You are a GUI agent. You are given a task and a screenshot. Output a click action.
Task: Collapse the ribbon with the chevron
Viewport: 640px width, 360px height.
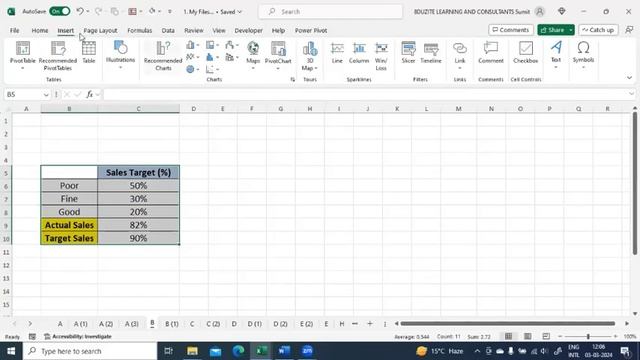(x=629, y=78)
